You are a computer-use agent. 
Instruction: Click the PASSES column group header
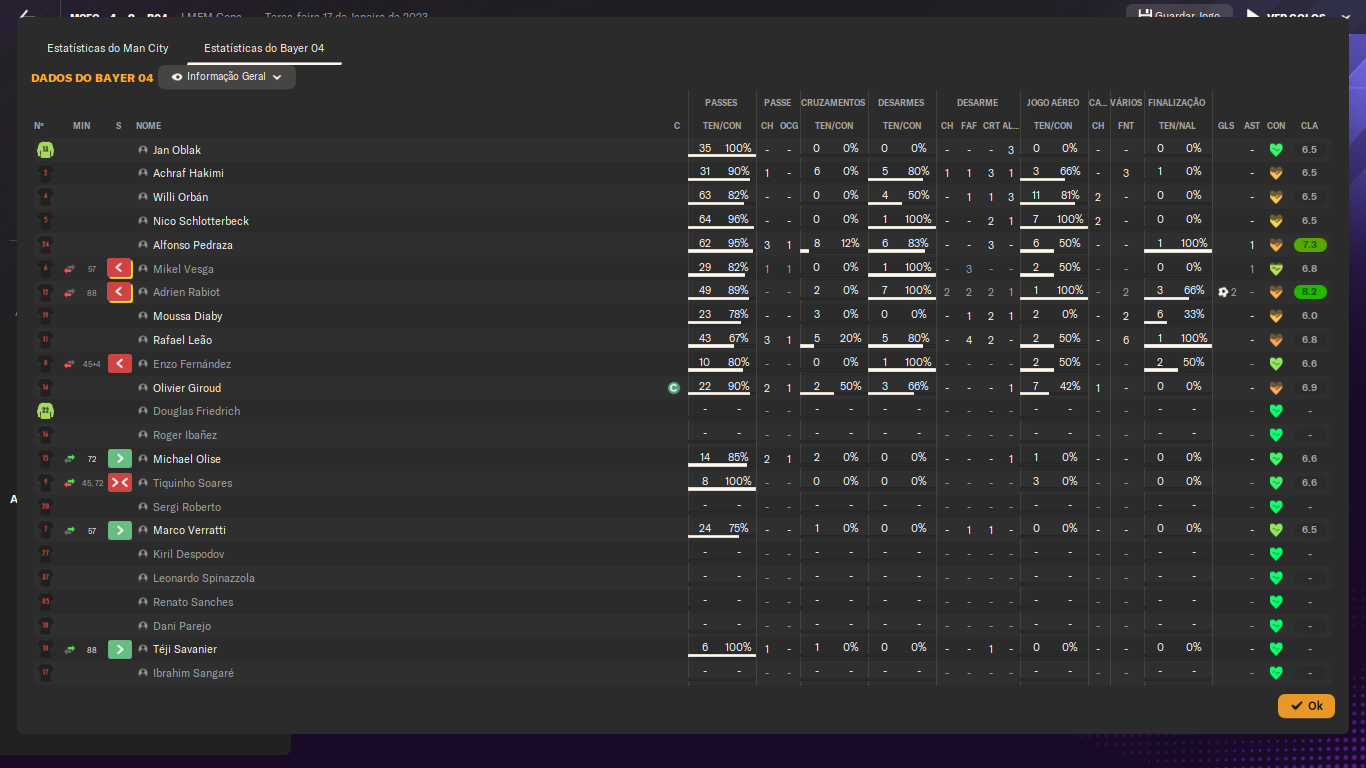click(x=721, y=103)
